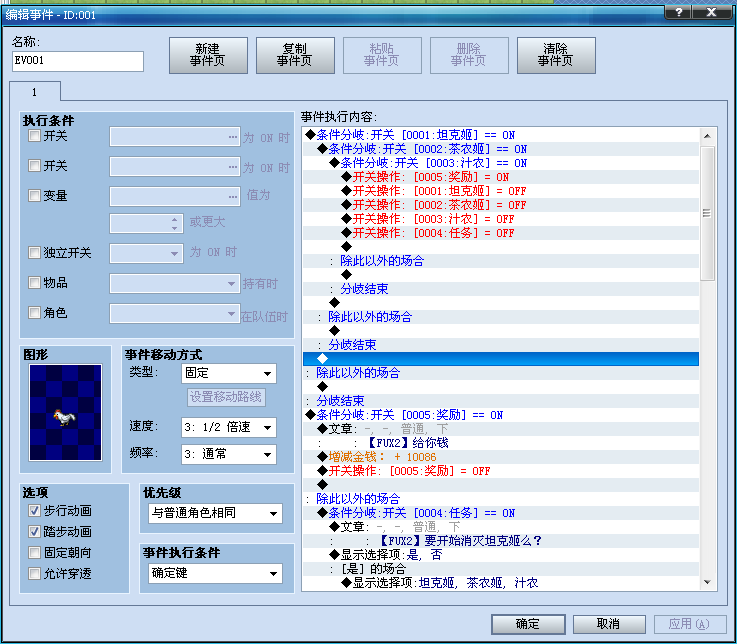Image resolution: width=737 pixels, height=644 pixels.
Task: Select row 开关操作: [0002:茶农姬] = OFF
Action: point(501,205)
